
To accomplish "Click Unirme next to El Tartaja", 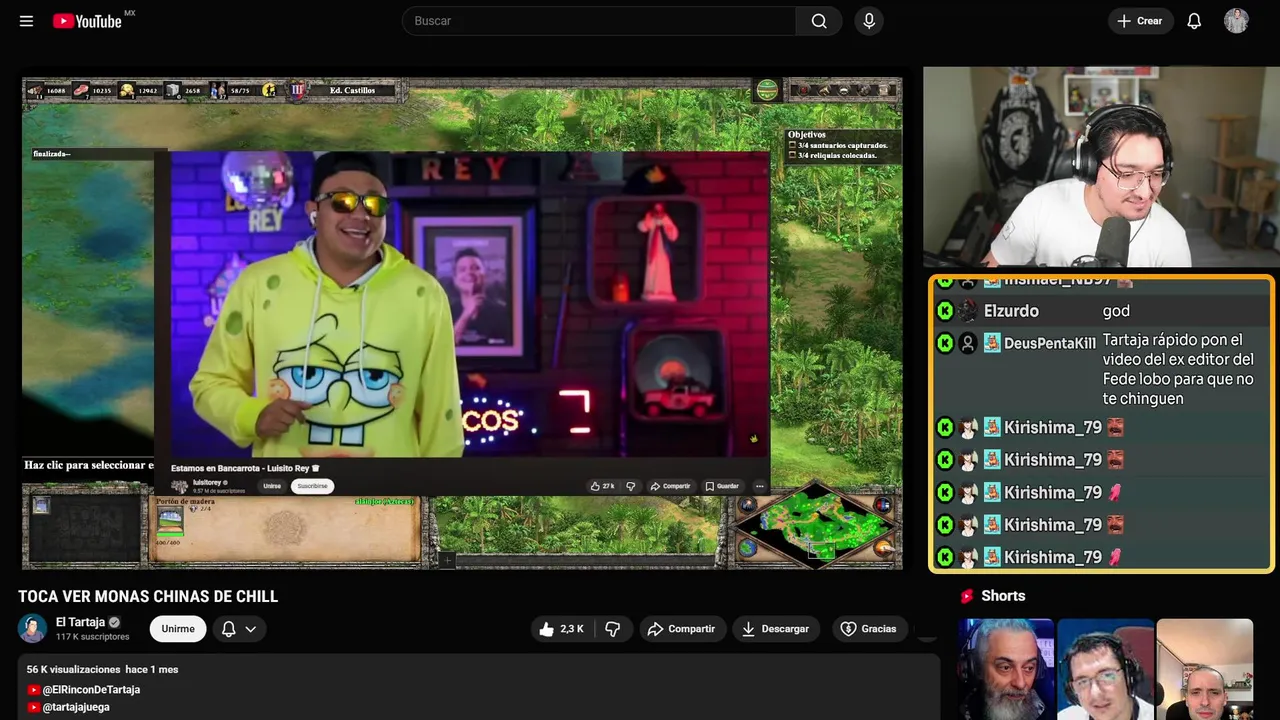I will tap(178, 629).
